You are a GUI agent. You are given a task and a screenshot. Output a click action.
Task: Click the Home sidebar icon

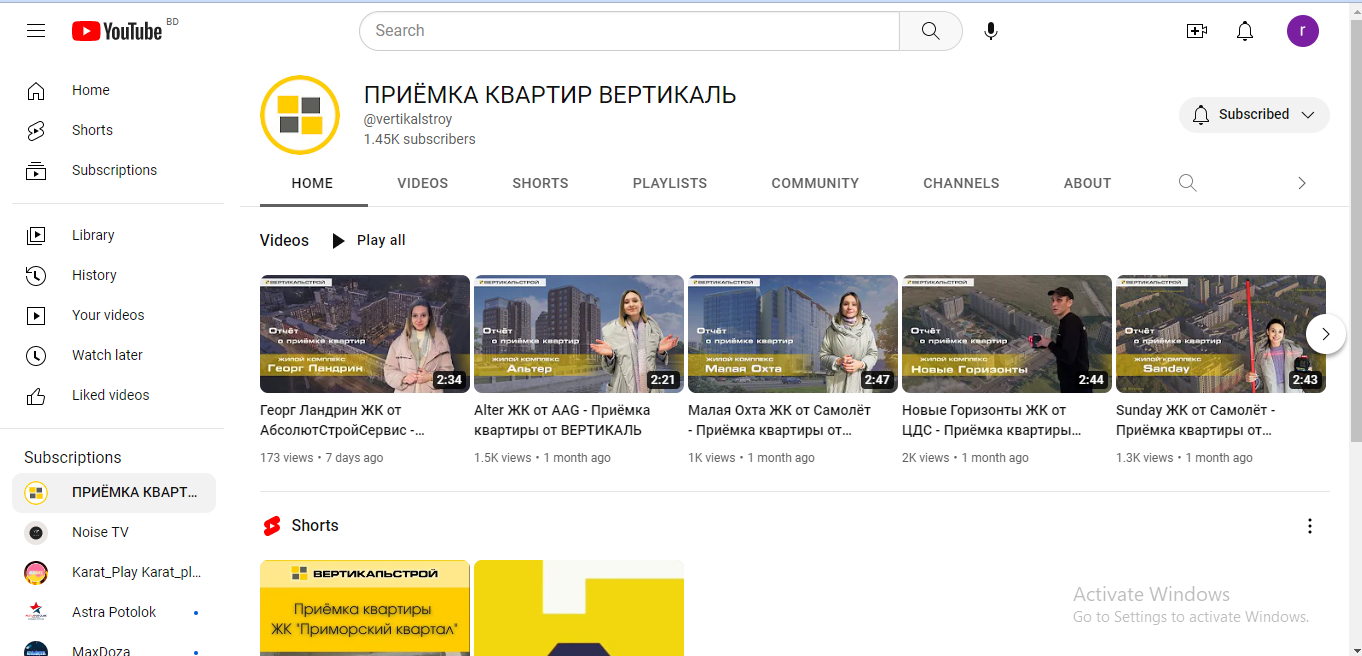[x=36, y=91]
